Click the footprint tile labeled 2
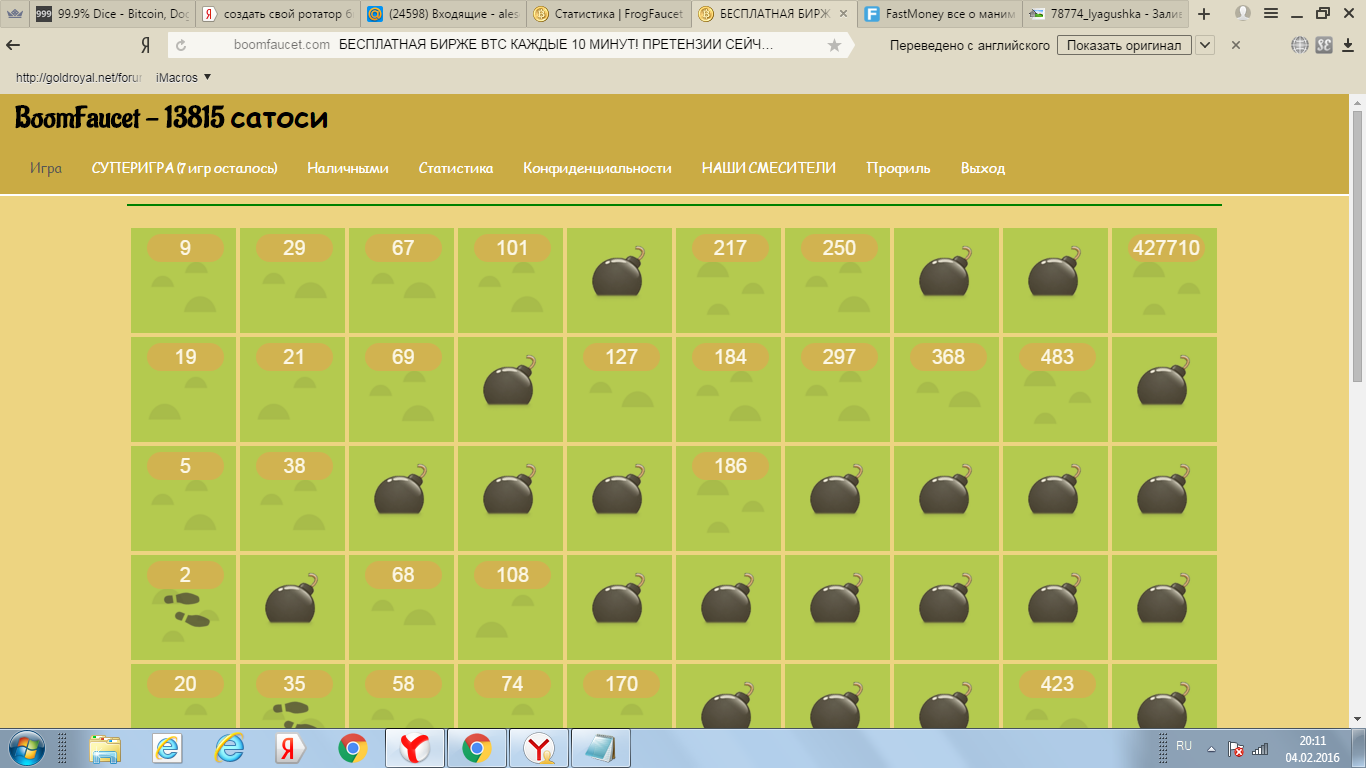Image resolution: width=1366 pixels, height=768 pixels. click(184, 608)
